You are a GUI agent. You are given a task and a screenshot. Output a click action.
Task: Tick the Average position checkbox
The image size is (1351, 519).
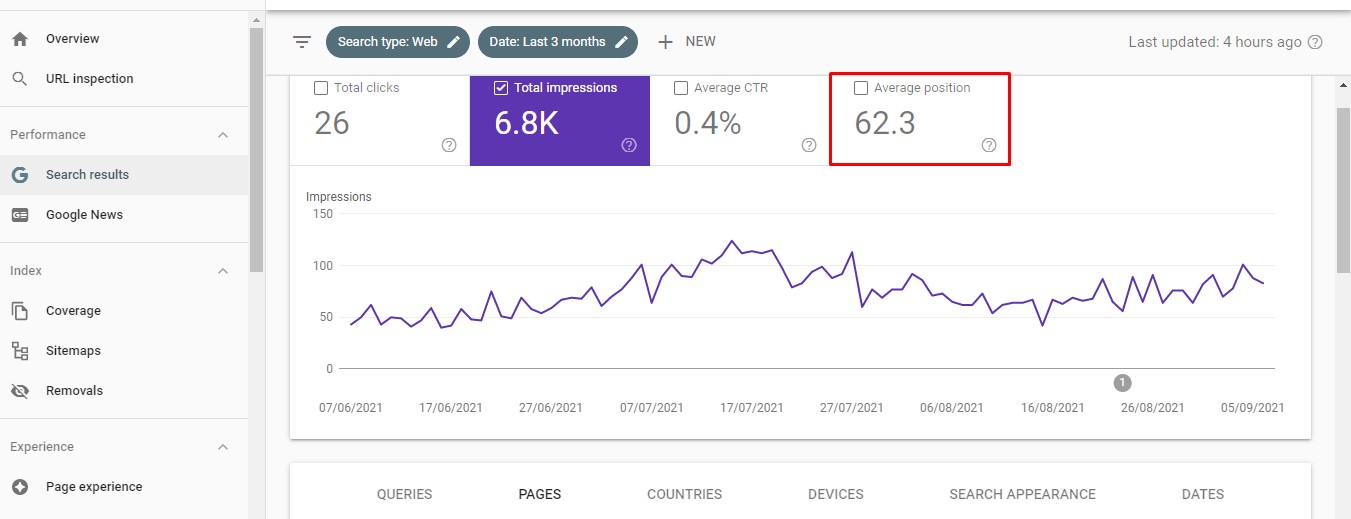coord(861,88)
